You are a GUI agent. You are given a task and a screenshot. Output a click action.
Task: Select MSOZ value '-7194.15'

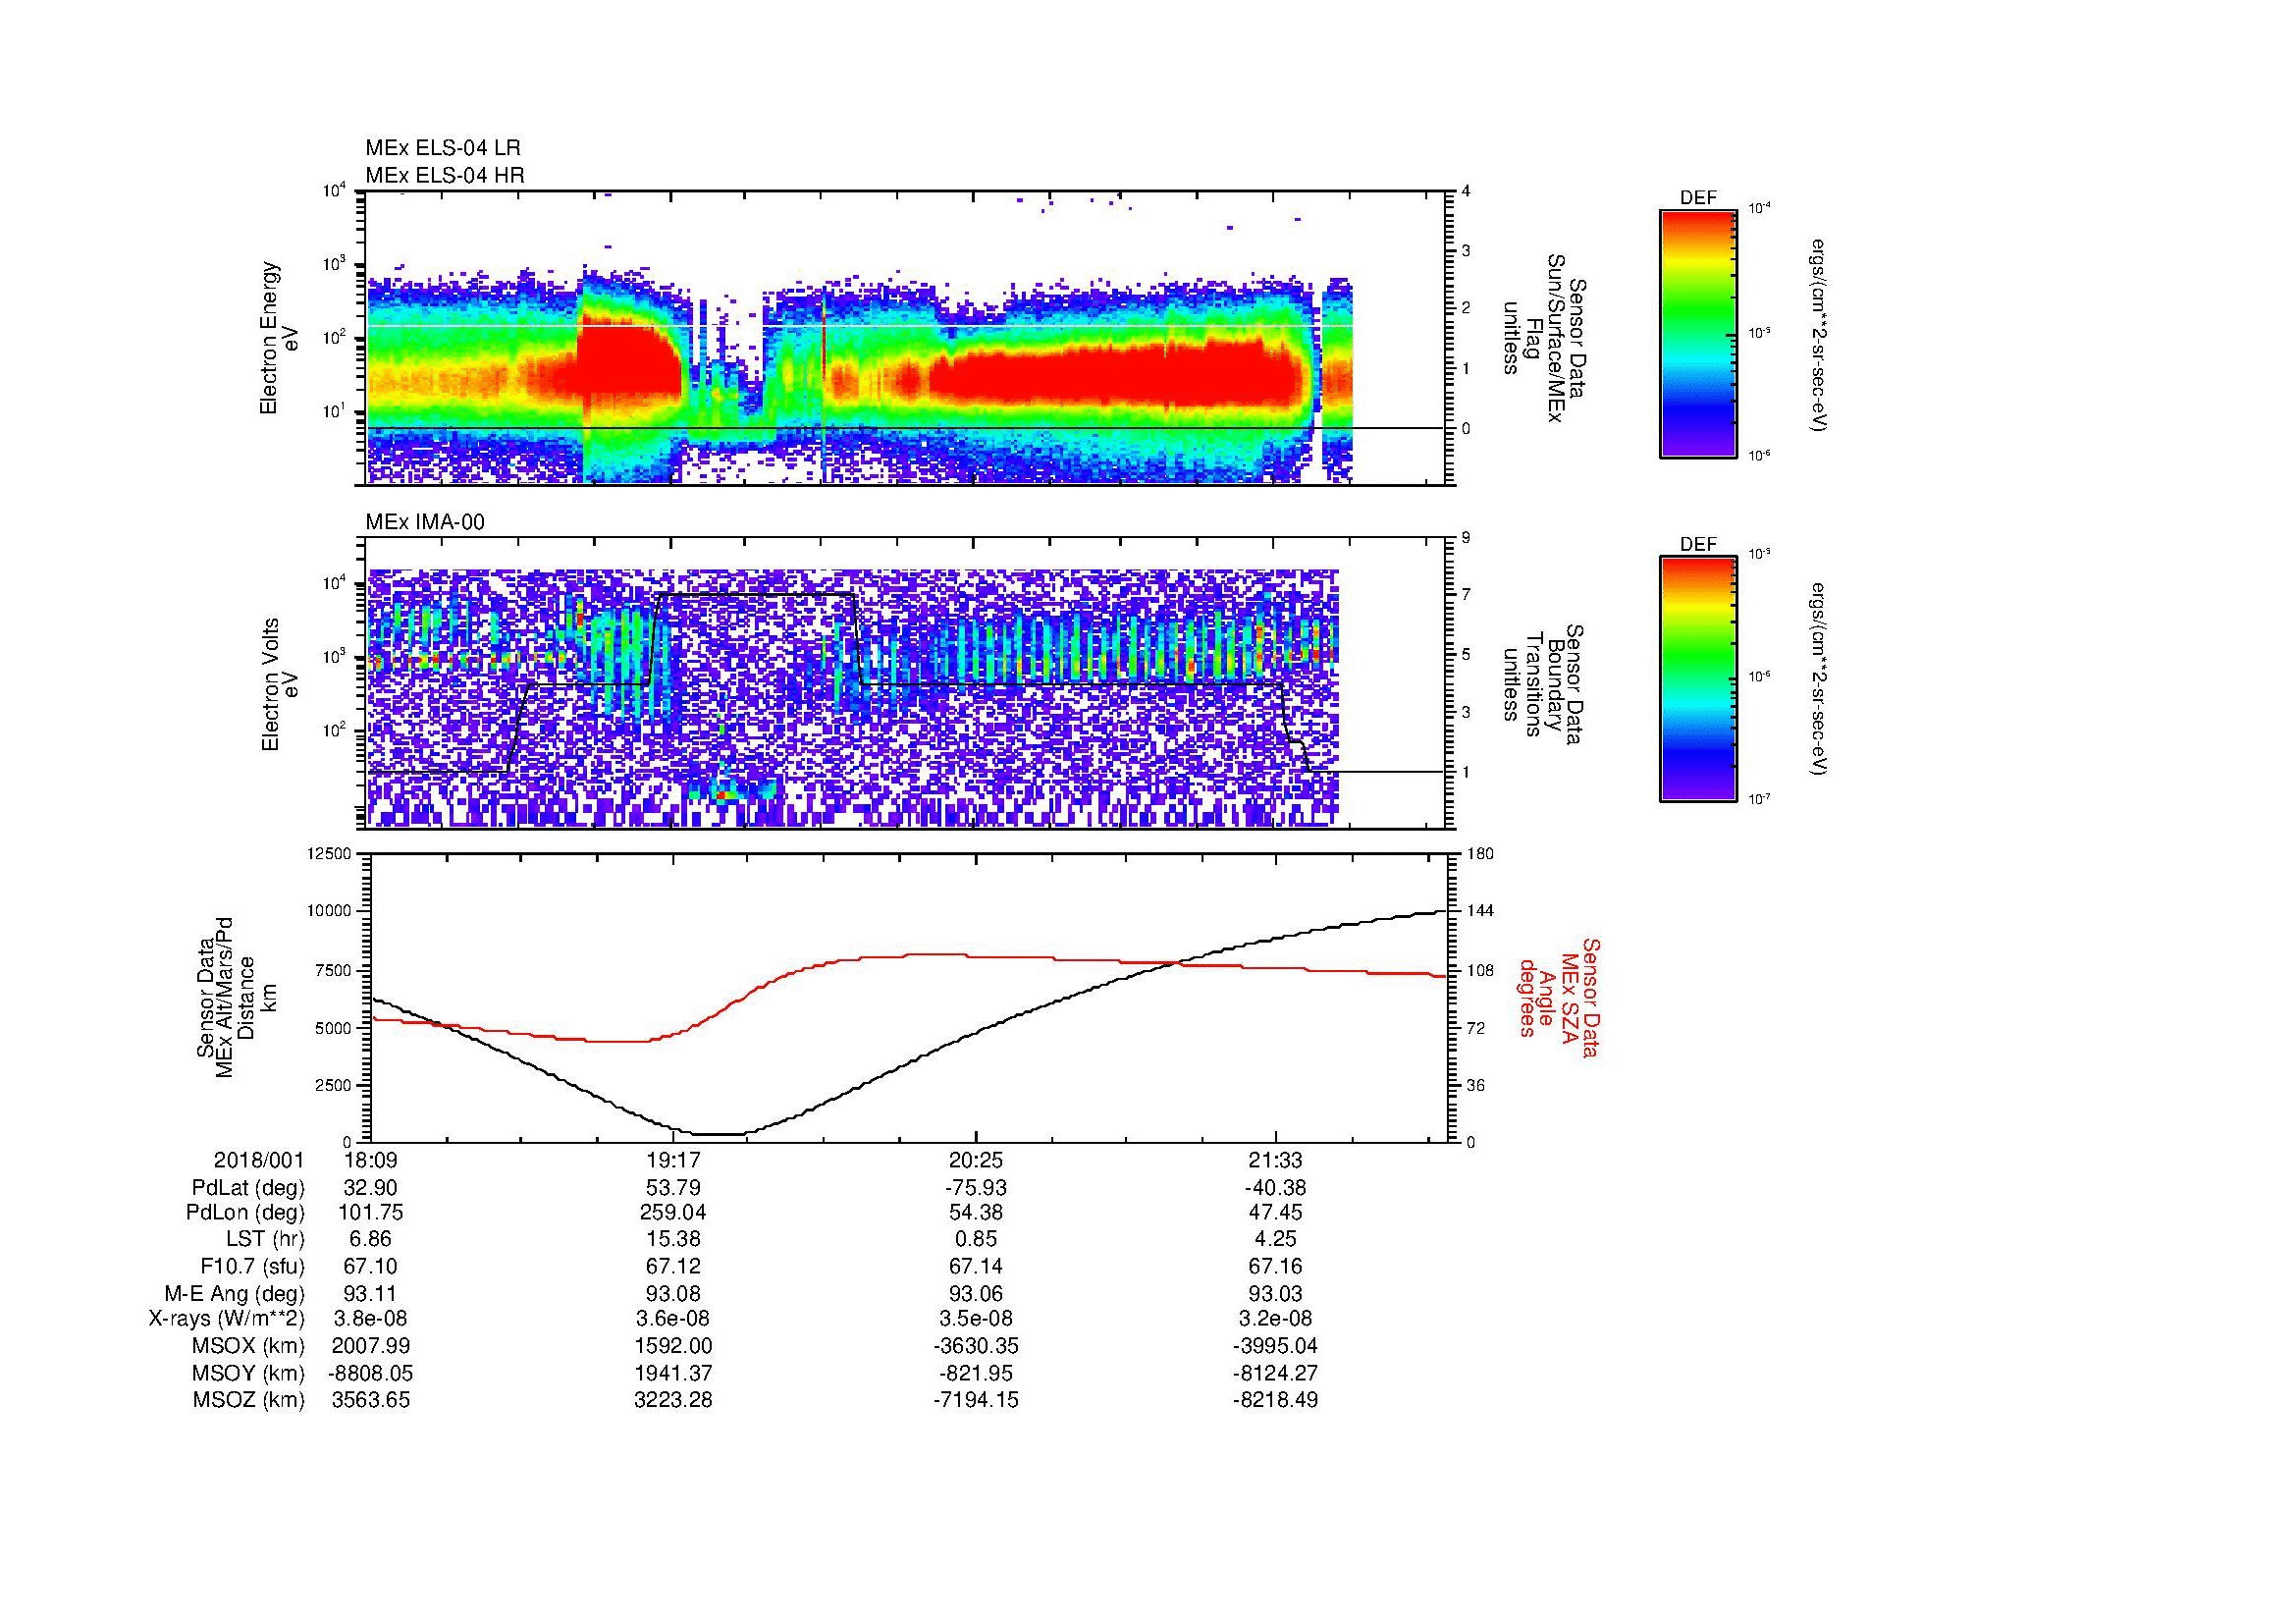(975, 1400)
